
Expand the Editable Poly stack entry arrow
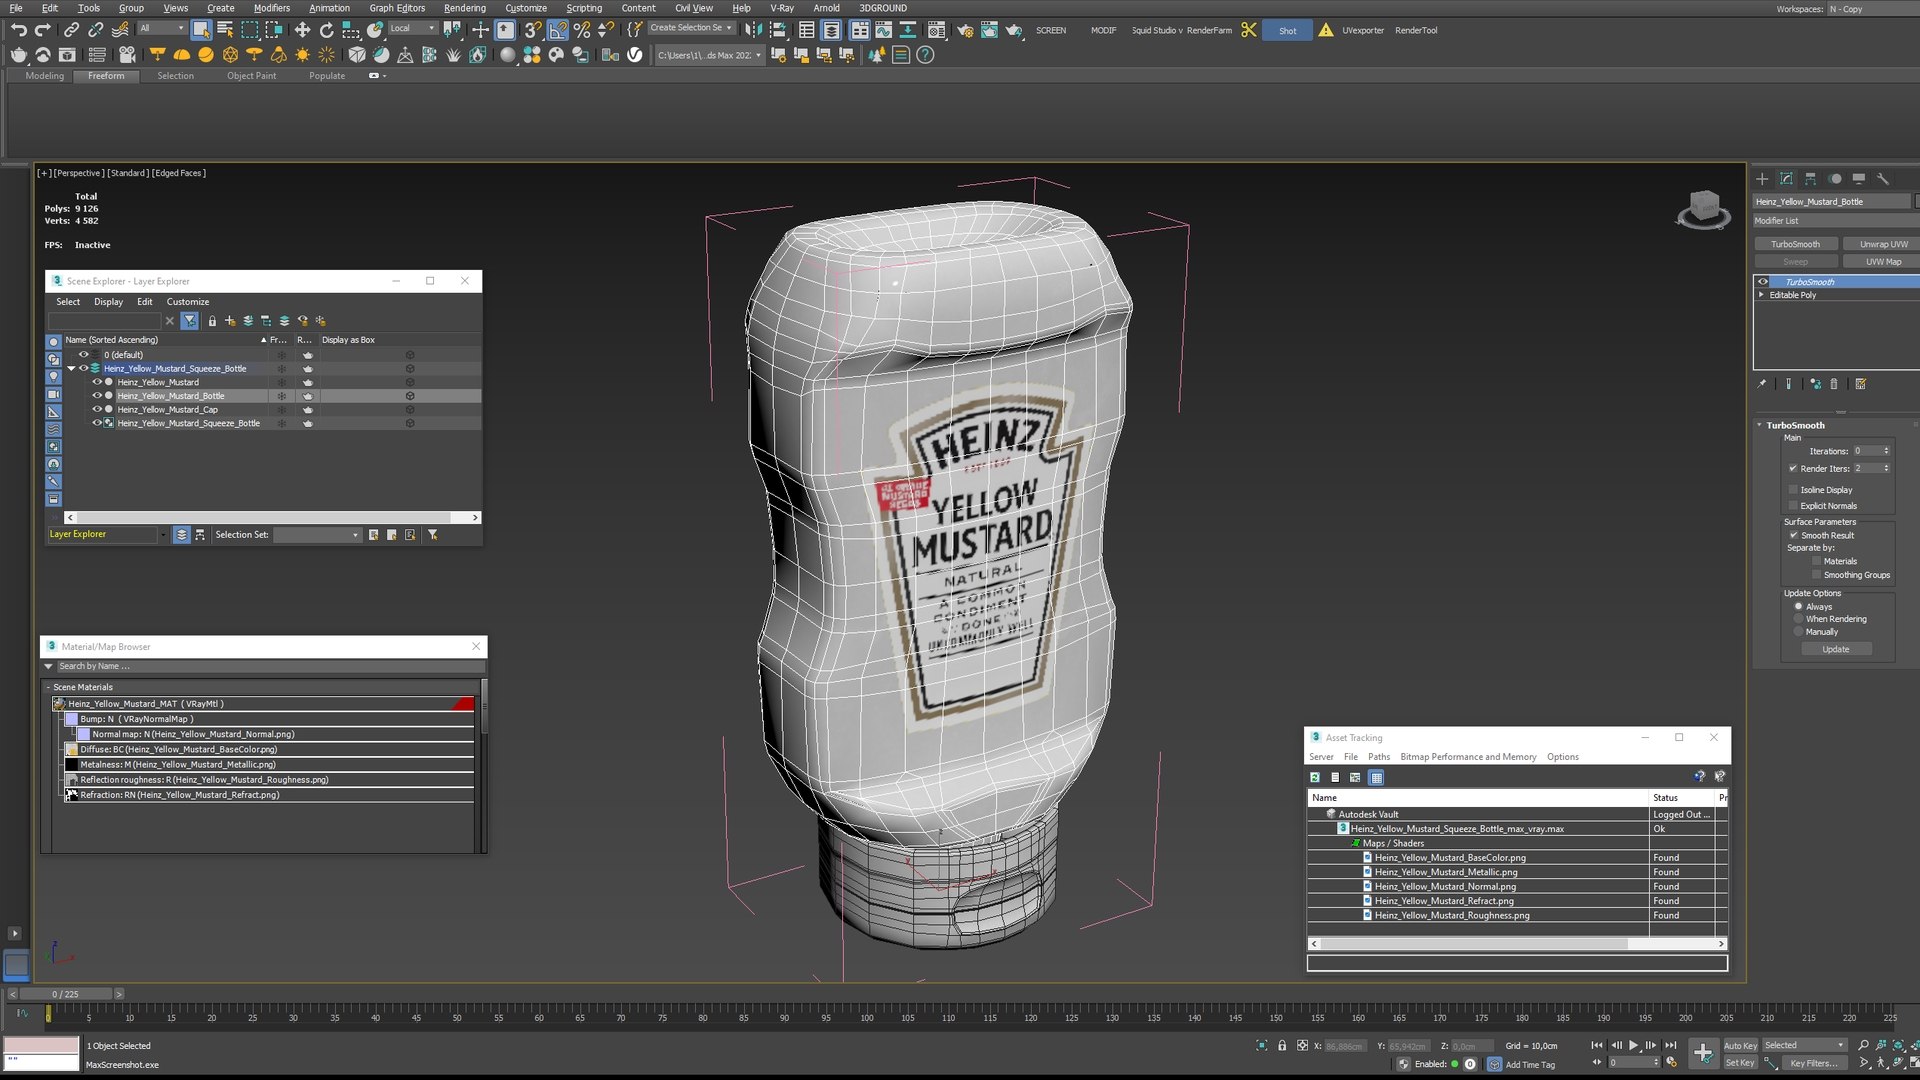[1762, 295]
